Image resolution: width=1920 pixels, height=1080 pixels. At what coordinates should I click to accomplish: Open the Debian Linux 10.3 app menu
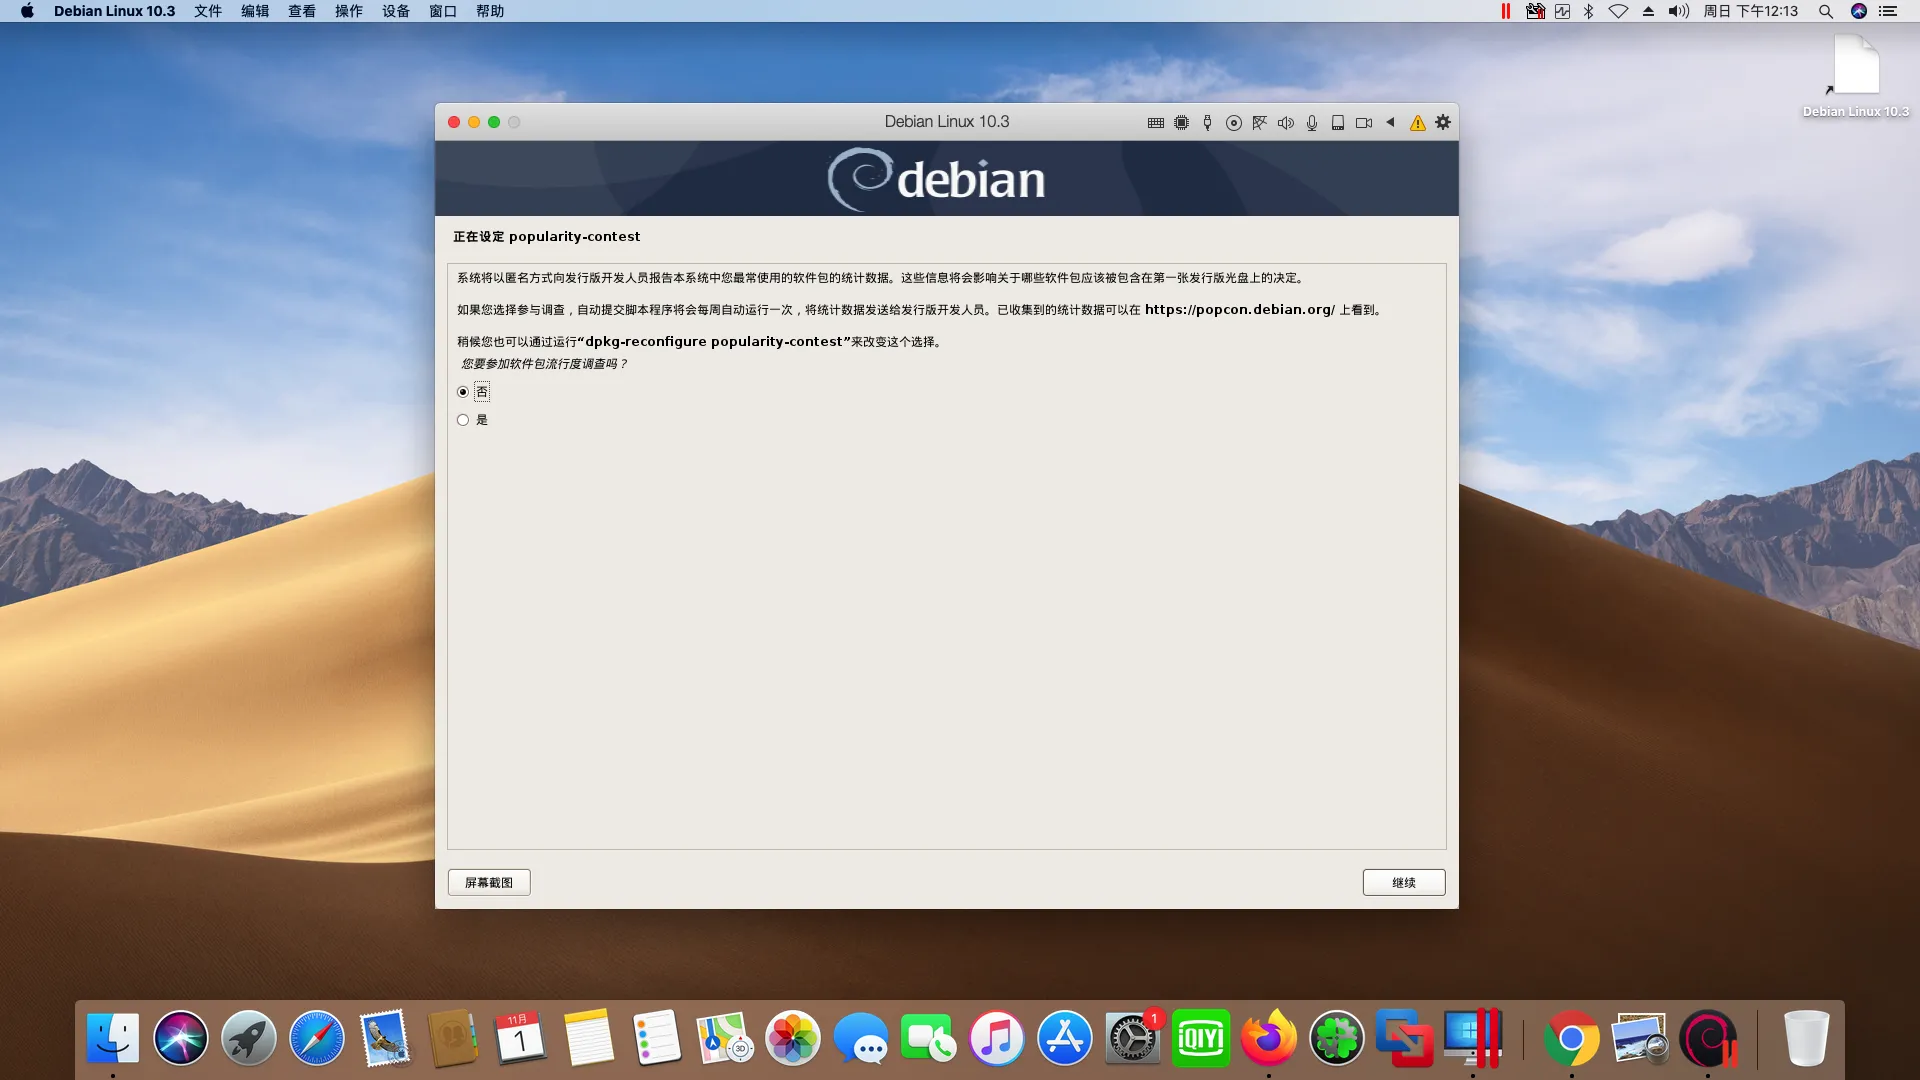pyautogui.click(x=114, y=11)
